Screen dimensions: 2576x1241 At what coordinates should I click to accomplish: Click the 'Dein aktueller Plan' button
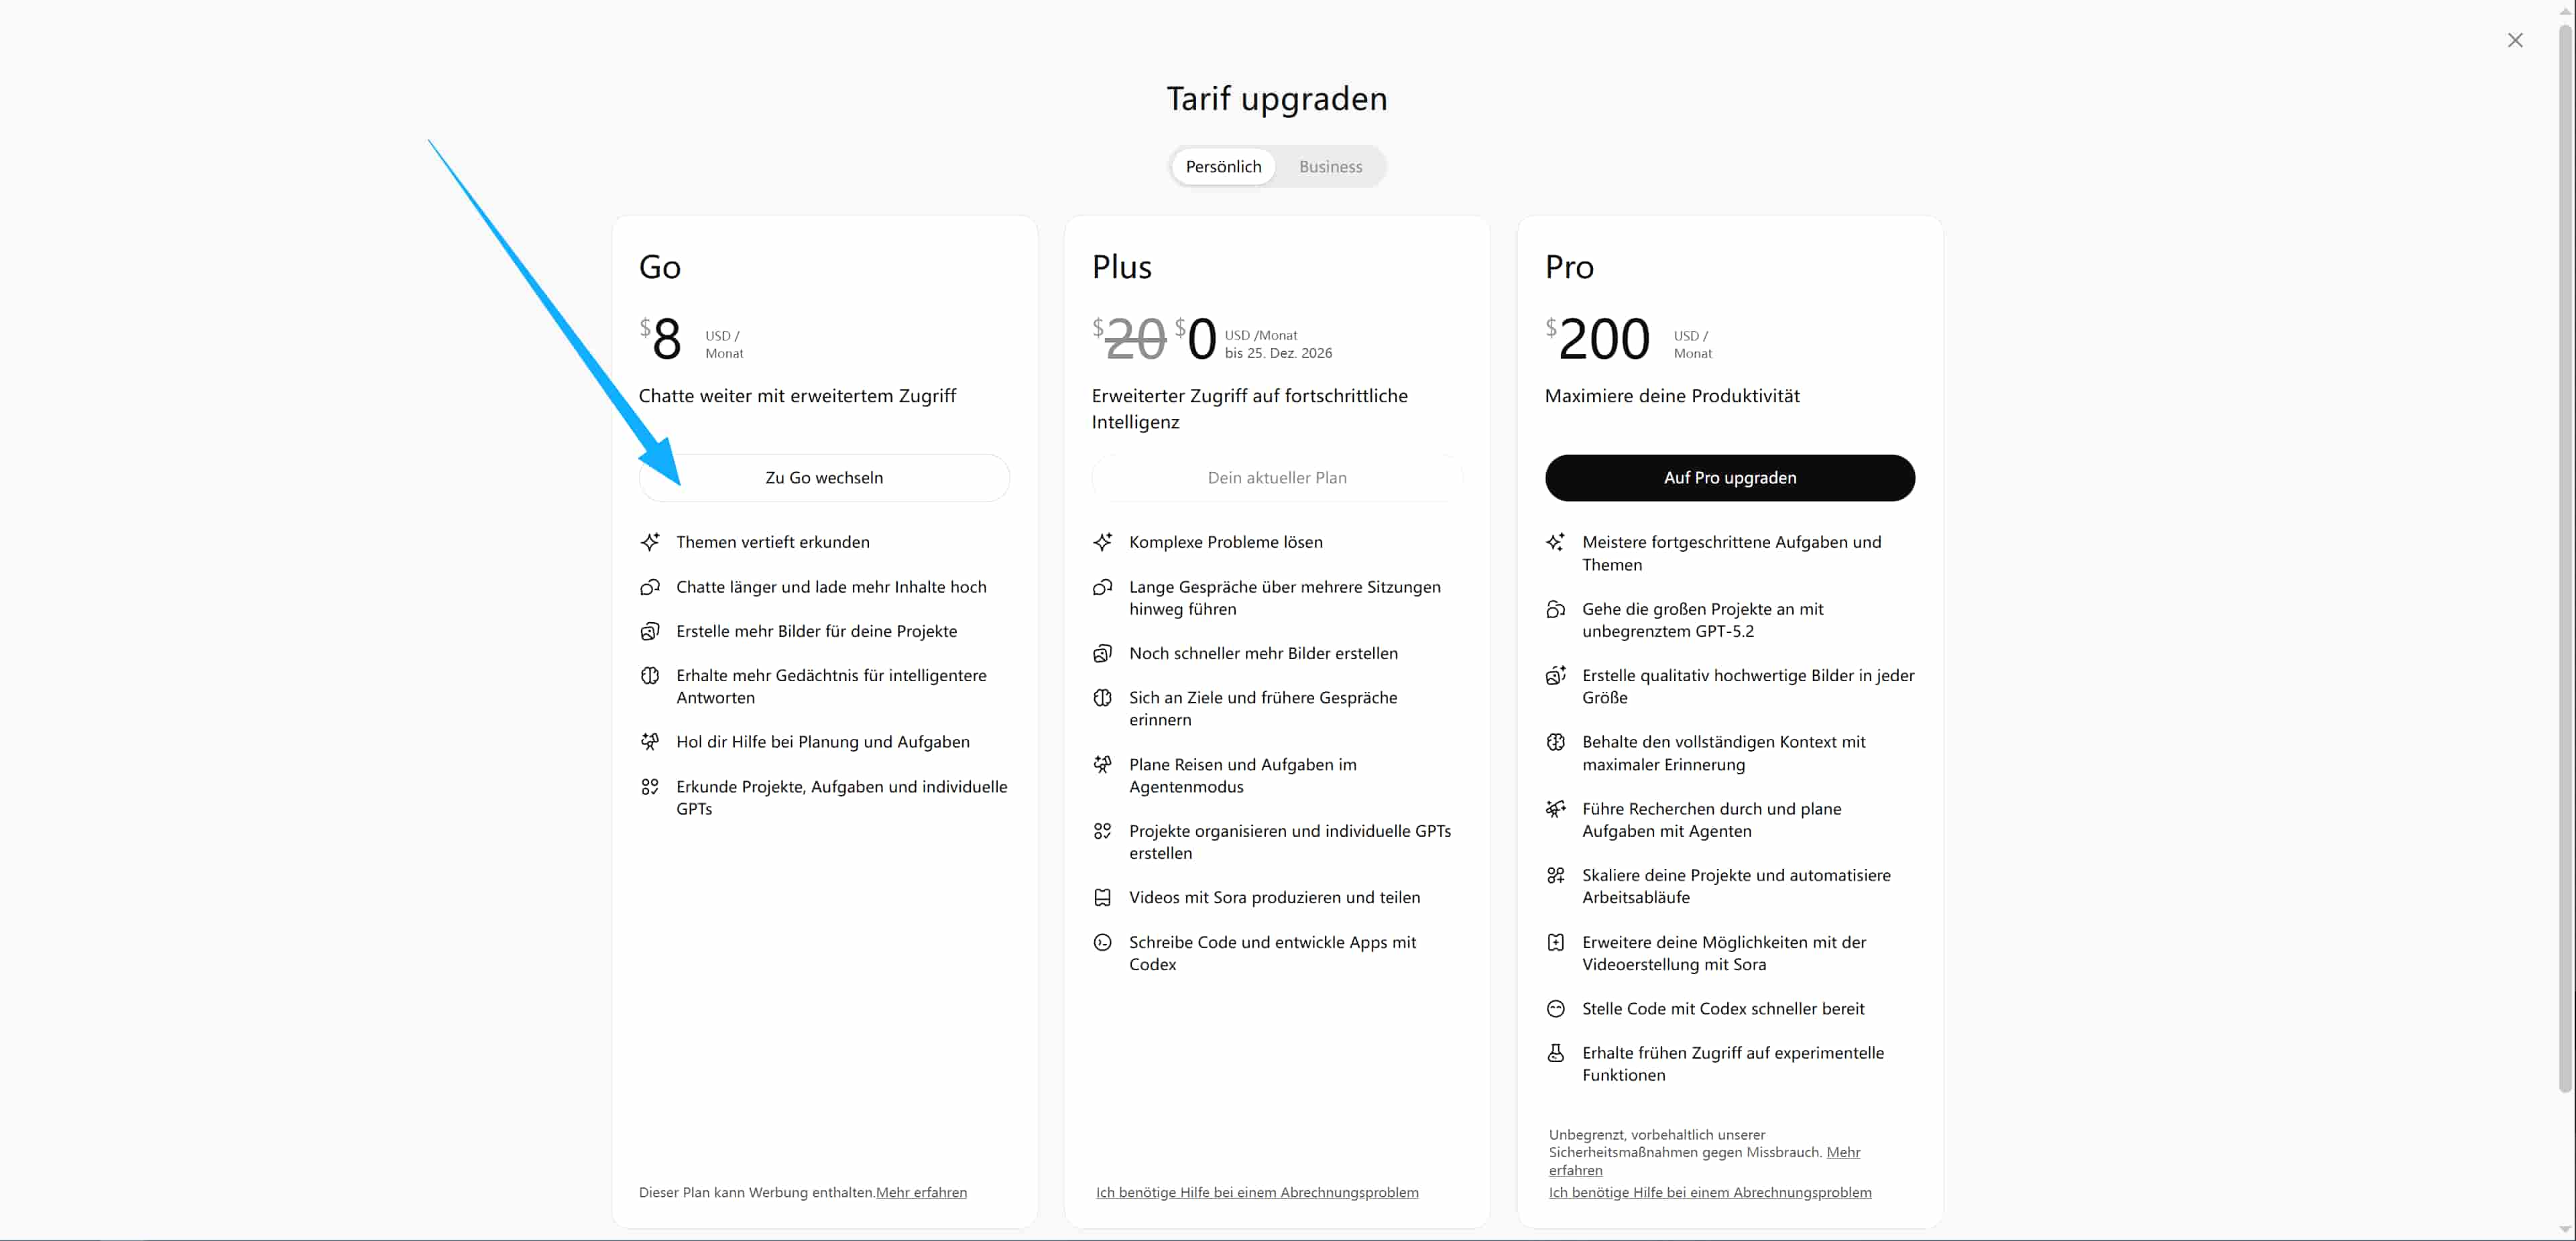pyautogui.click(x=1276, y=478)
